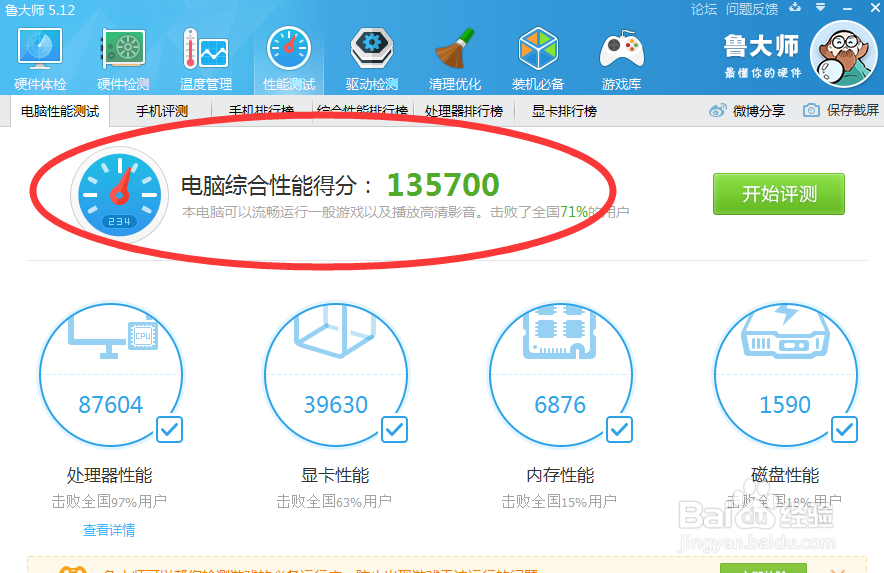Open 硬件体检 hardware checkup icon

[x=39, y=49]
